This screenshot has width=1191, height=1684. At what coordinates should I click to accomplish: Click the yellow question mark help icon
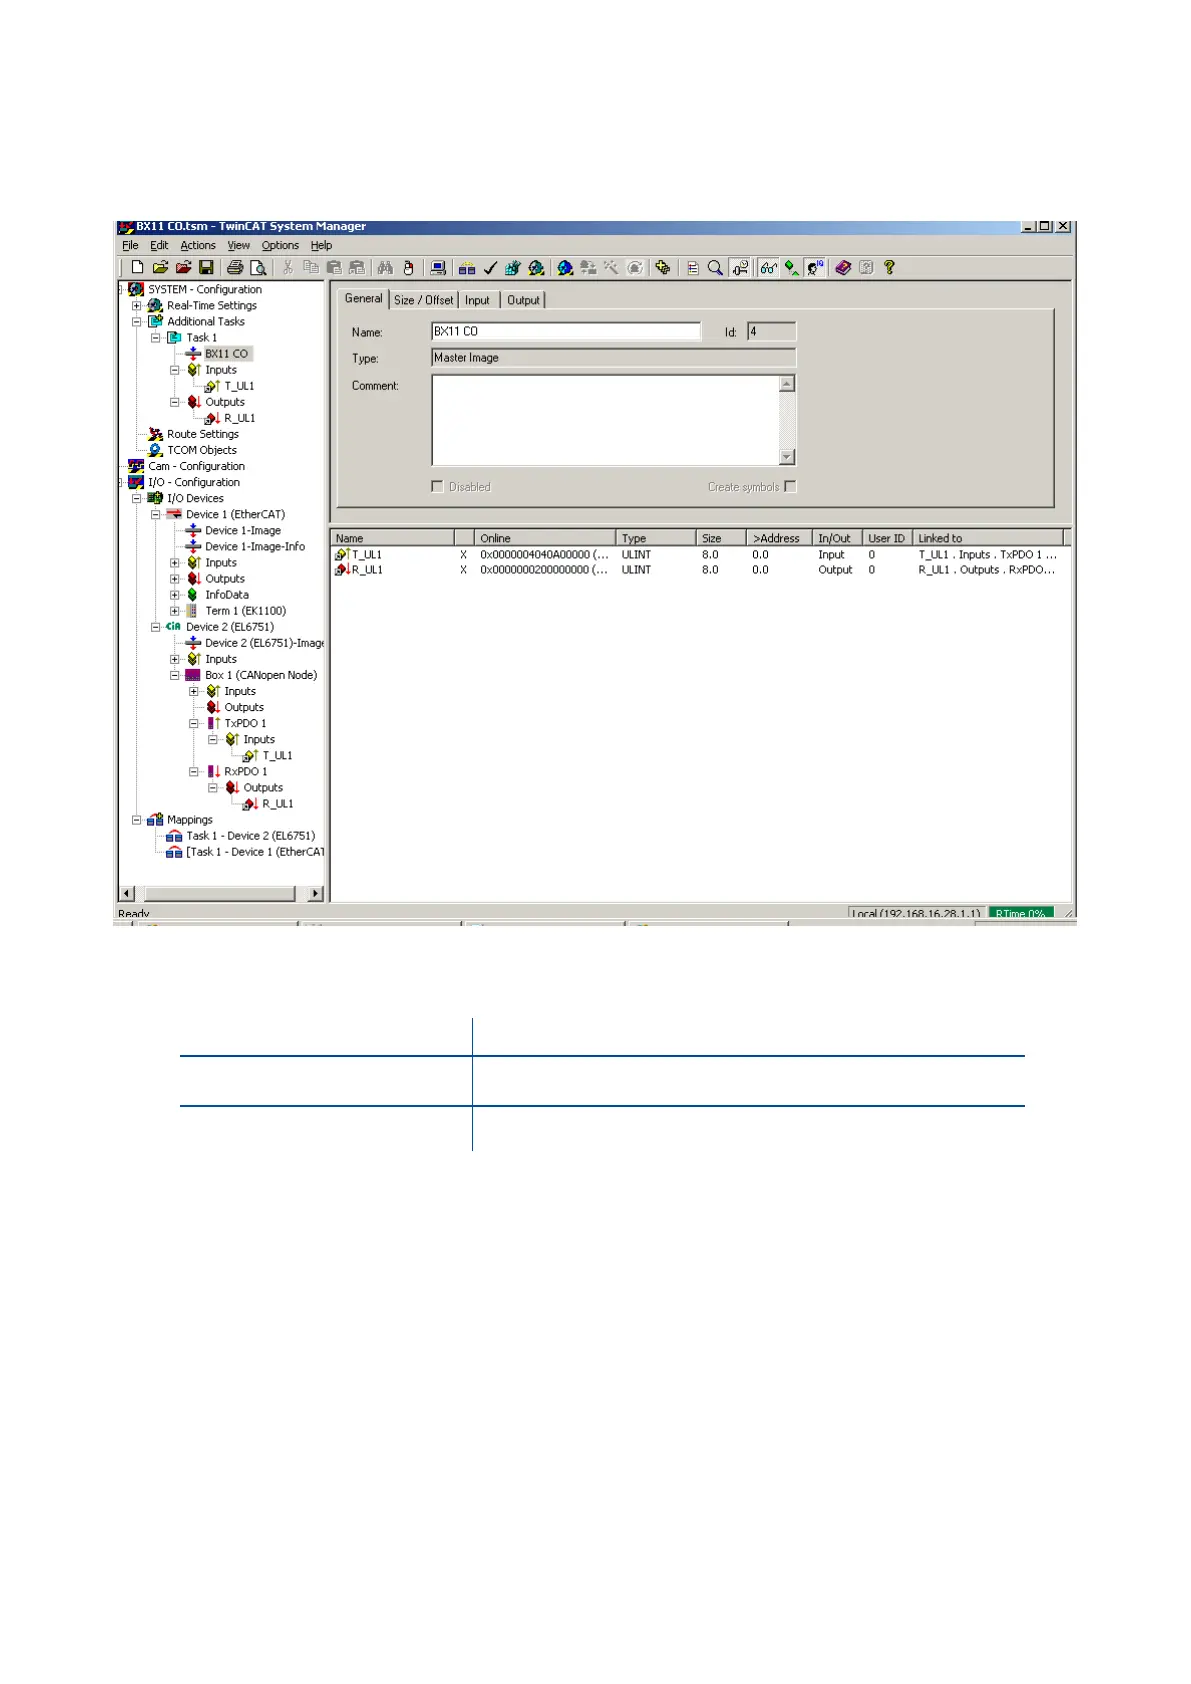click(889, 268)
